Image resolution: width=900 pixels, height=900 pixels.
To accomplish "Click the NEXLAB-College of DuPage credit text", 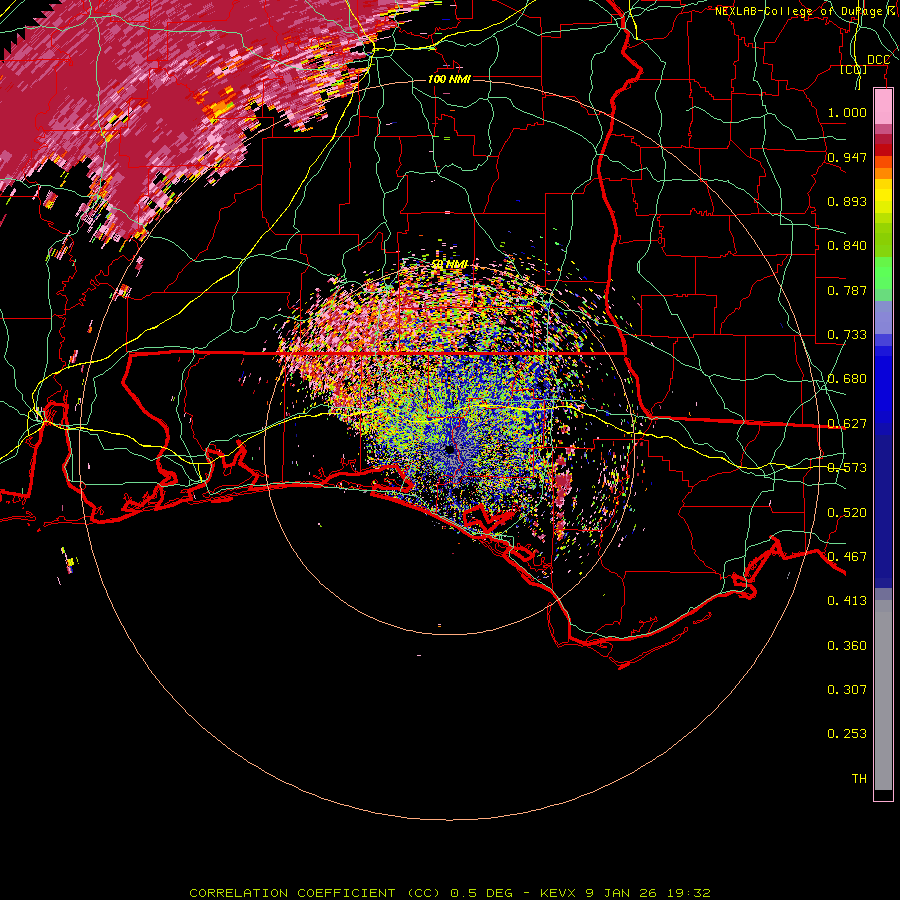I will click(803, 11).
